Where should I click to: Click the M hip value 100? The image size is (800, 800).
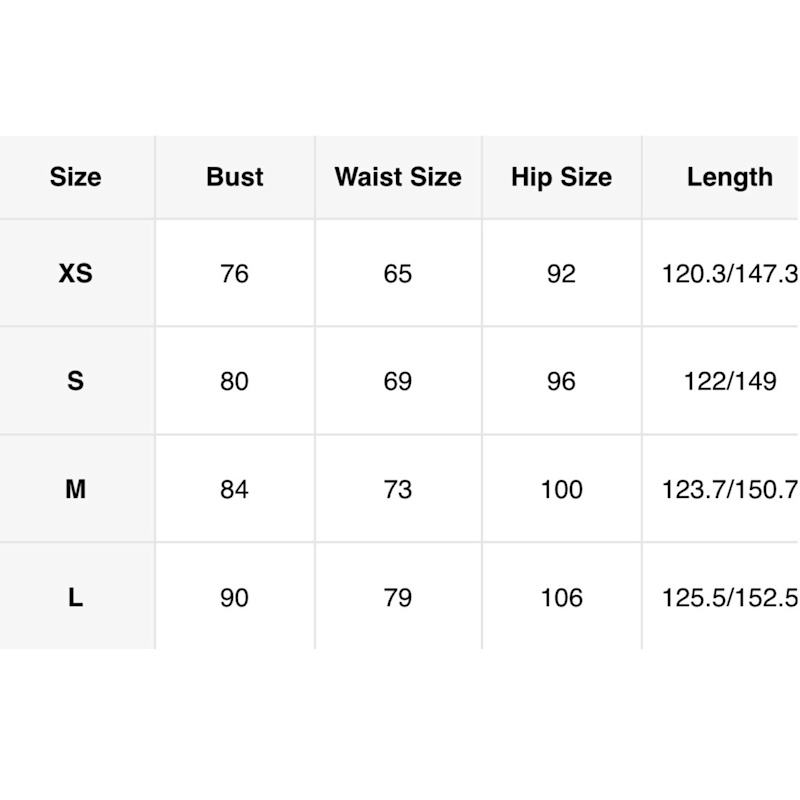click(x=561, y=489)
